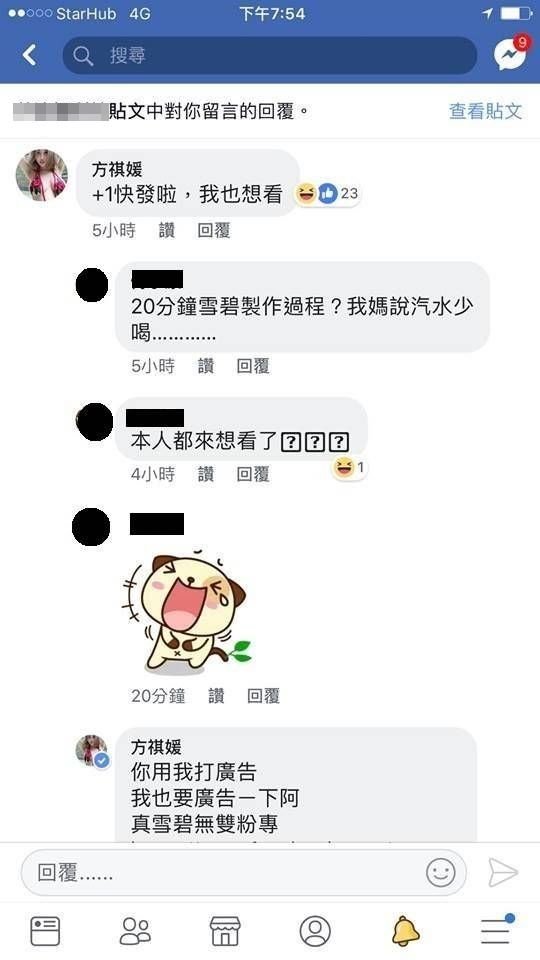
Task: Open the Marketplace store icon
Action: pos(225,931)
